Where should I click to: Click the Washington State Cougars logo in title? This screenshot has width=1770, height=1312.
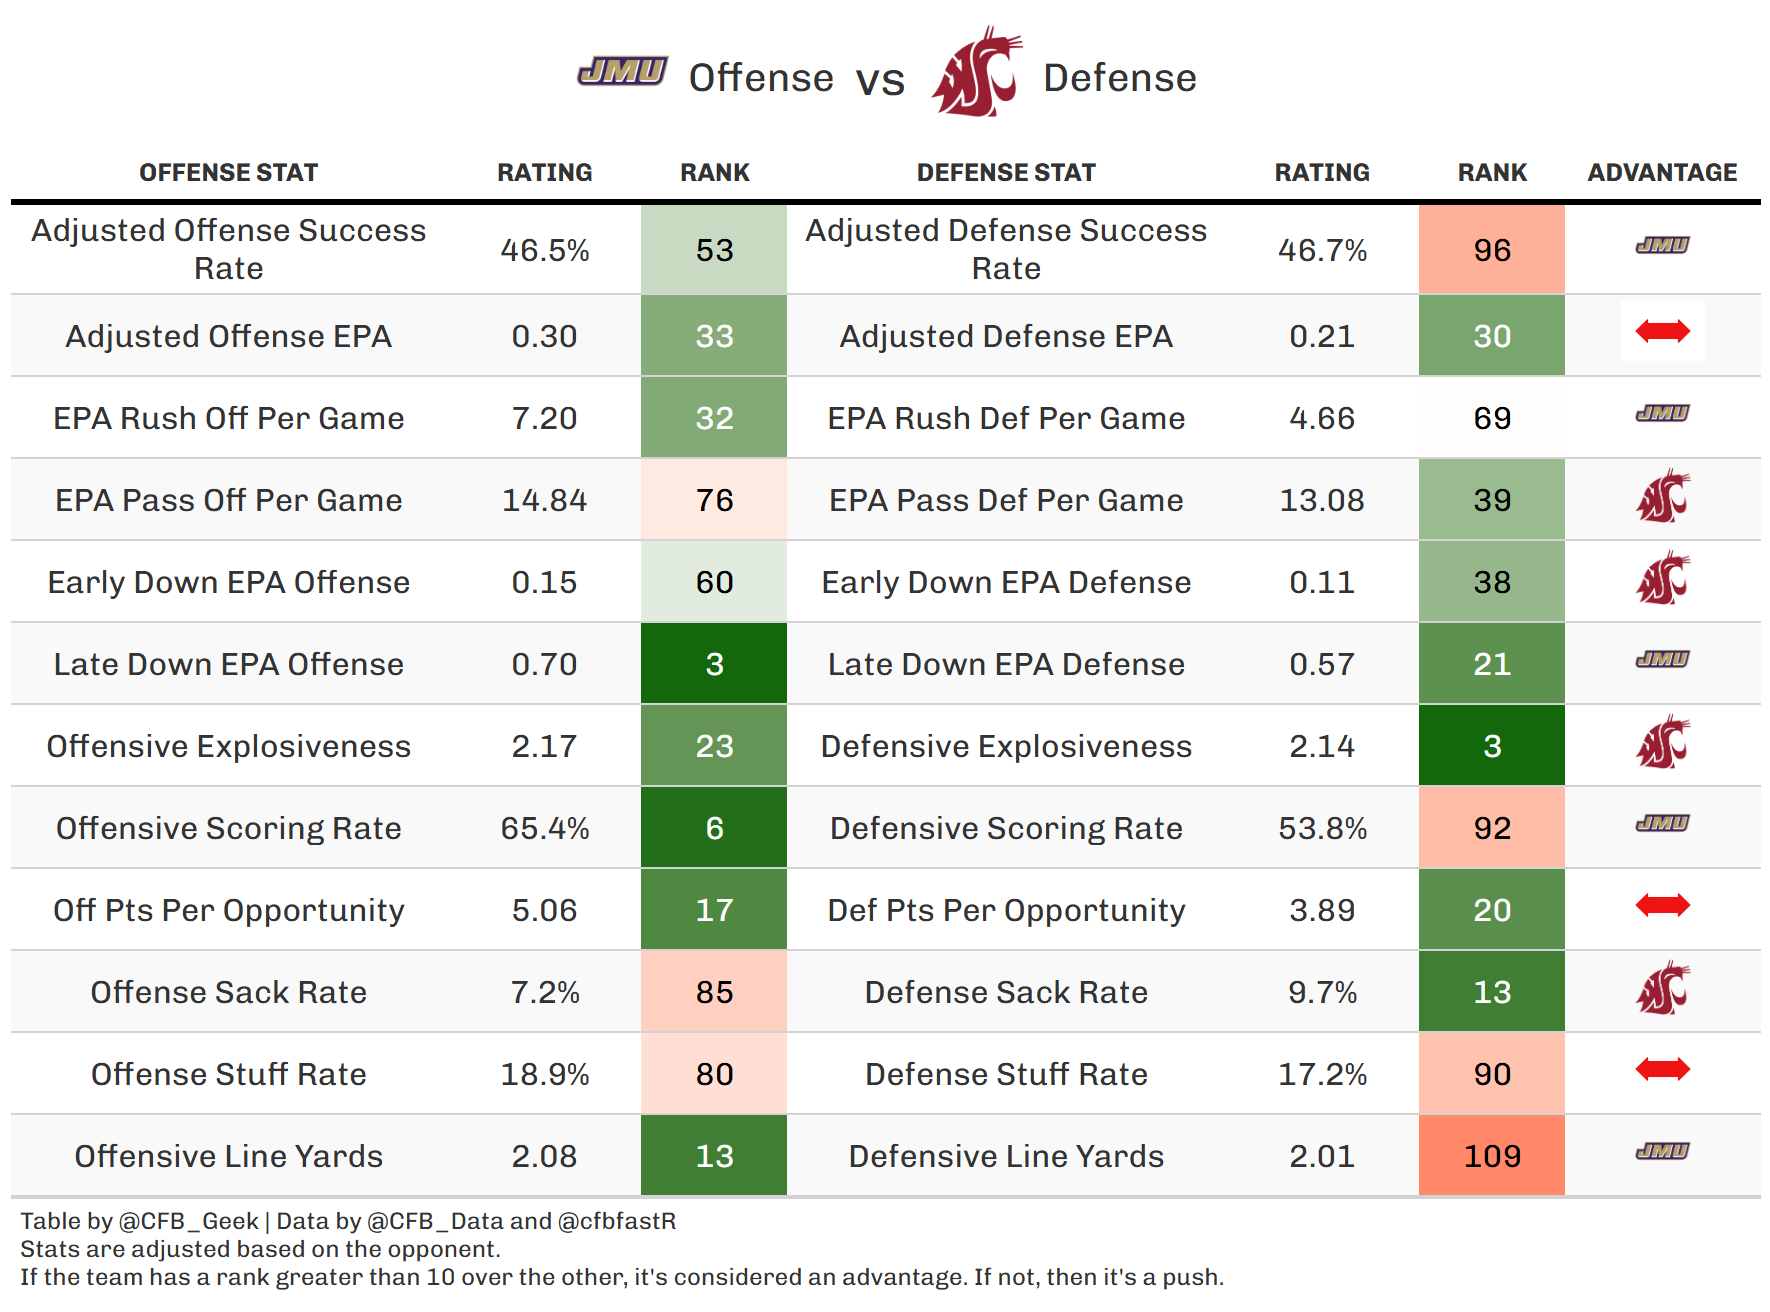977,72
